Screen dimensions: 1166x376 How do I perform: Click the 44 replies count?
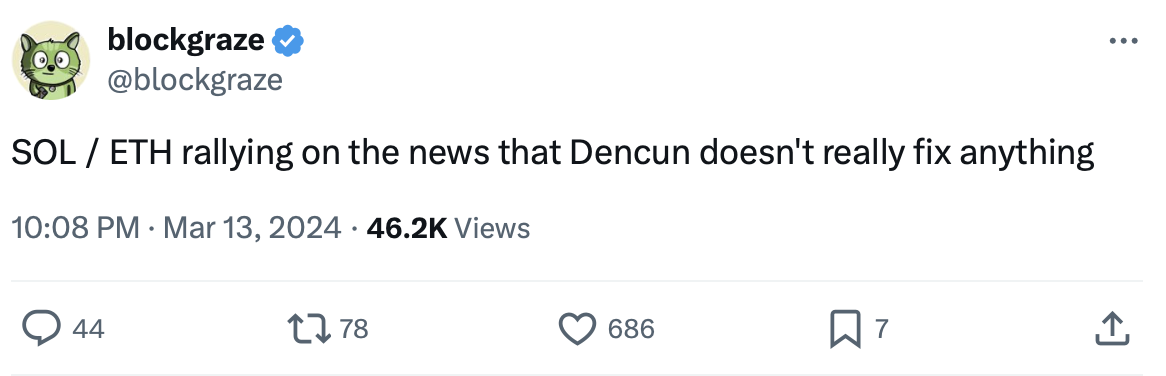[88, 328]
